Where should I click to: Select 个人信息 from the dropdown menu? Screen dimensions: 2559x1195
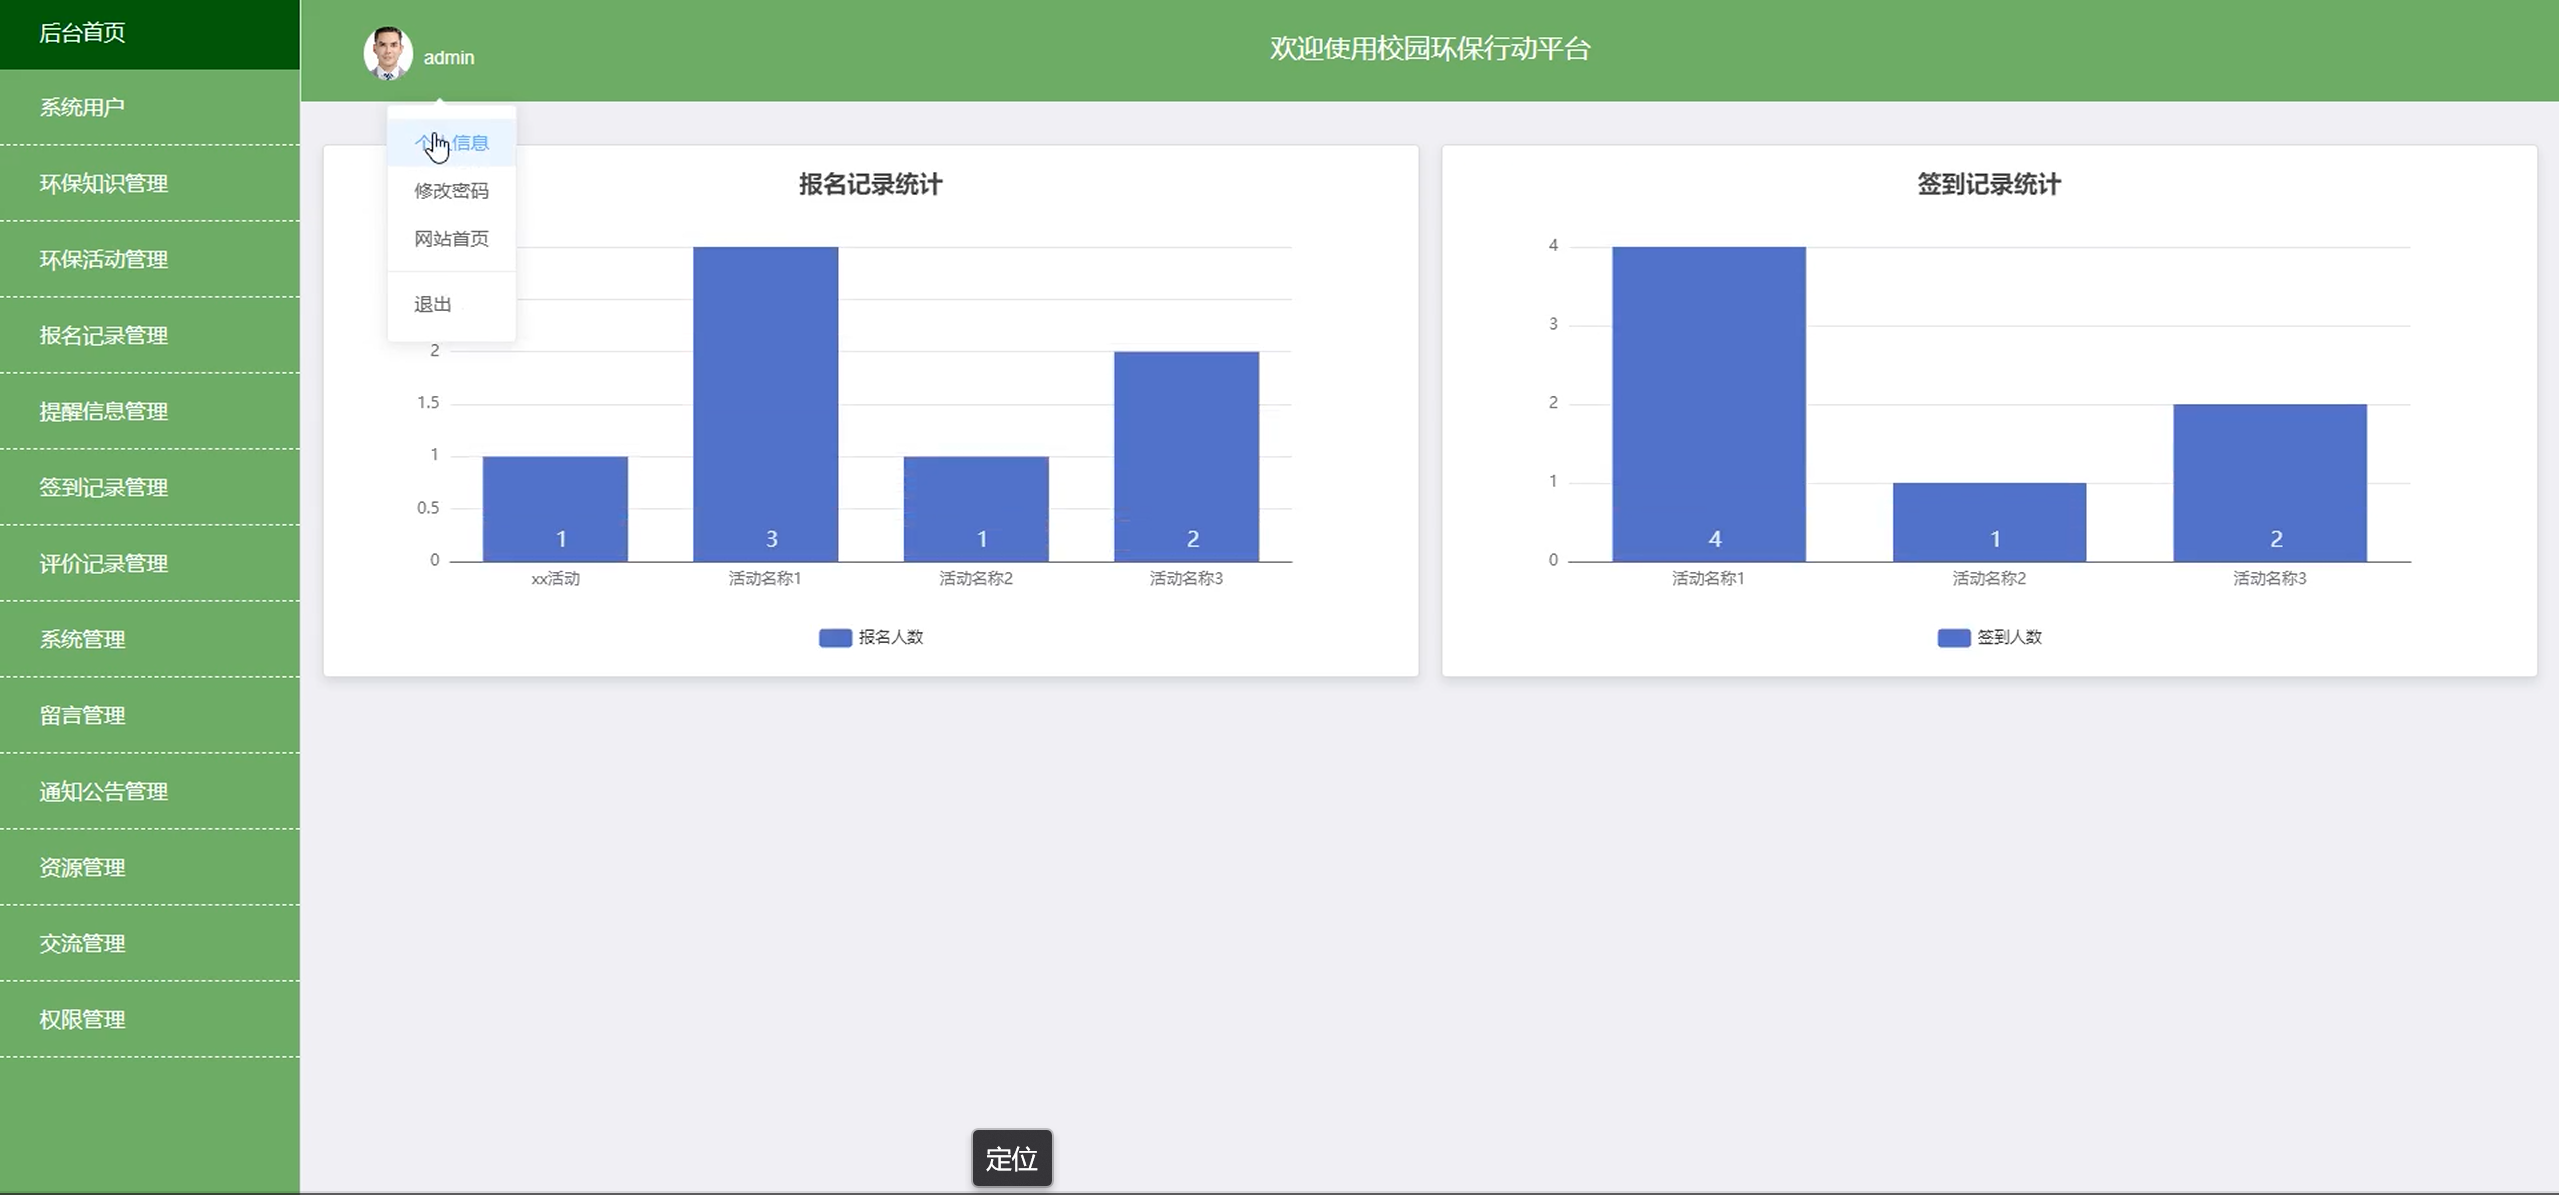452,143
